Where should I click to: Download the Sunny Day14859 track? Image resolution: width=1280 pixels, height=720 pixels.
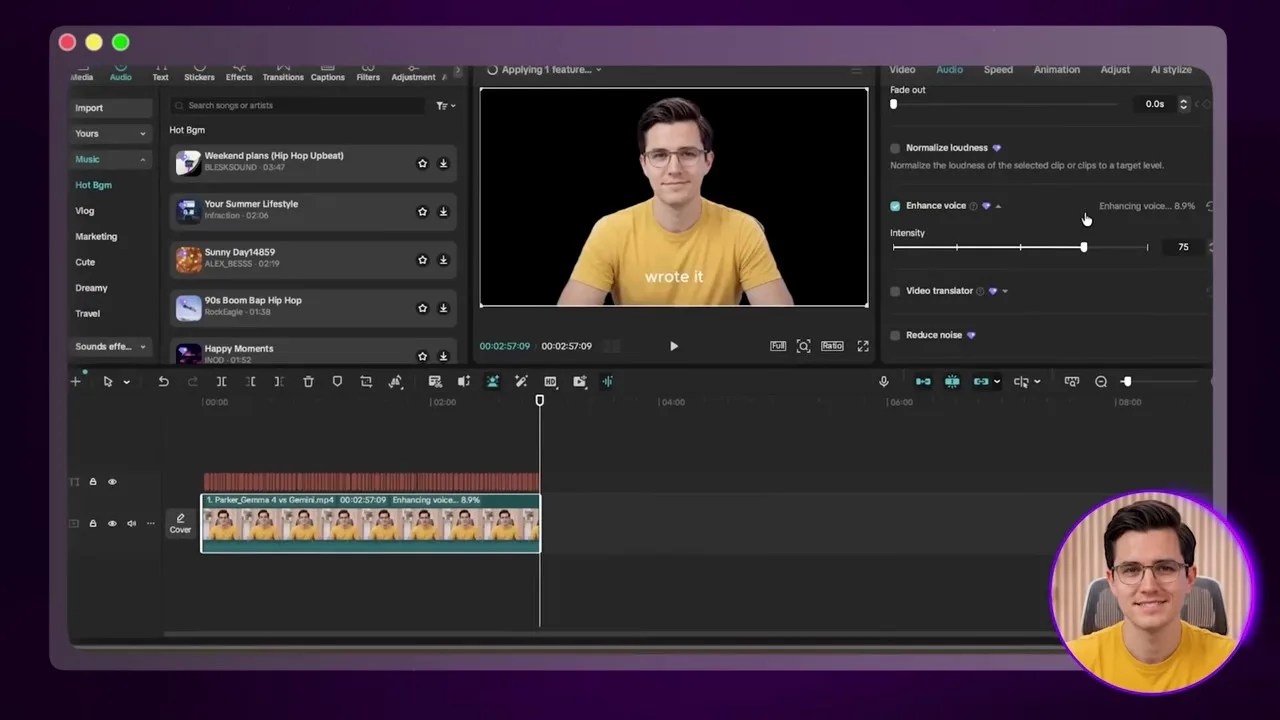click(x=443, y=260)
